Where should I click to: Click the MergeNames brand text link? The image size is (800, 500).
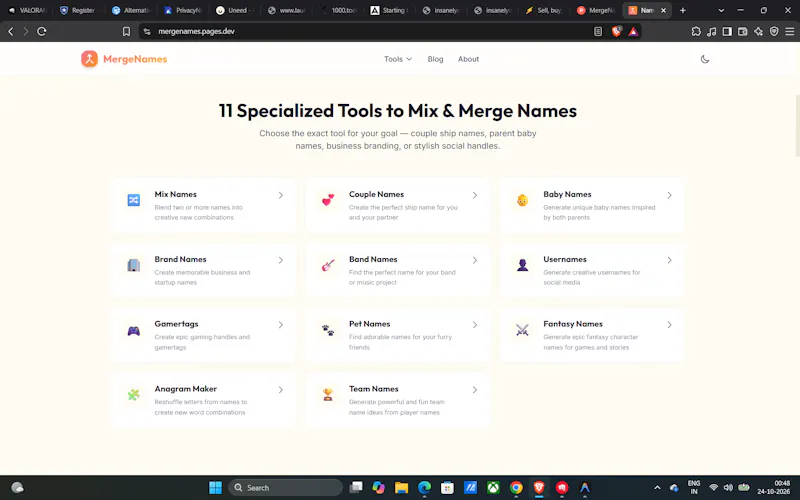click(x=135, y=59)
